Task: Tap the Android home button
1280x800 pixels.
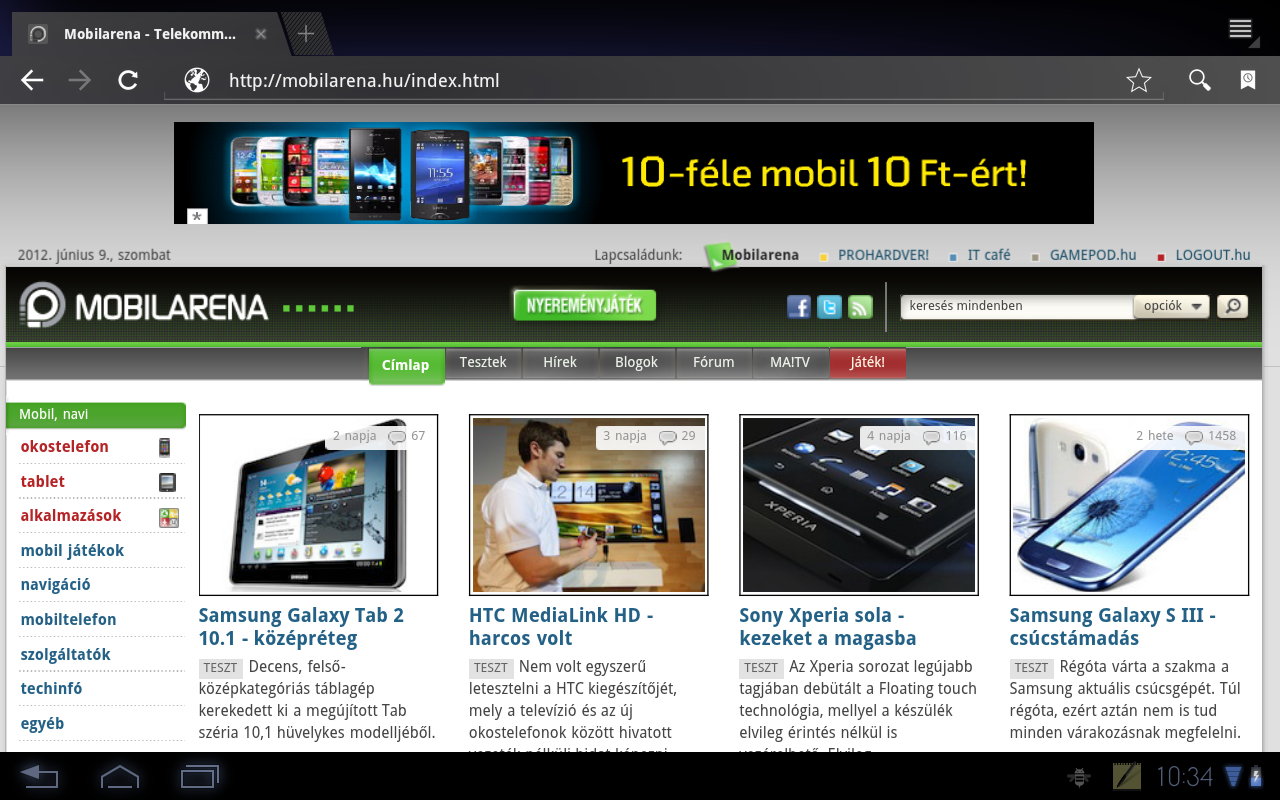Action: click(x=120, y=776)
